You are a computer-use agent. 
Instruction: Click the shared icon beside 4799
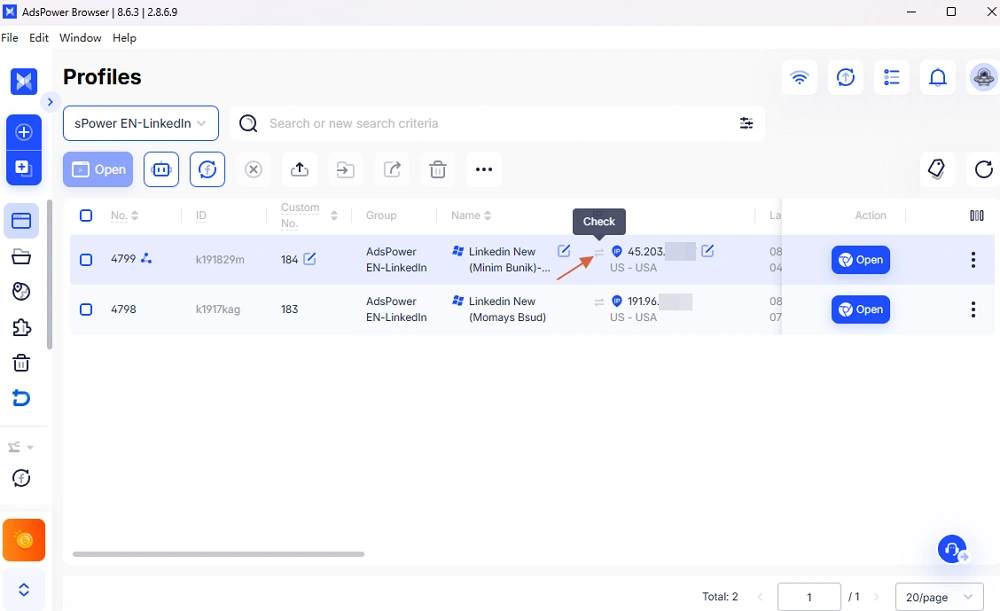point(146,258)
